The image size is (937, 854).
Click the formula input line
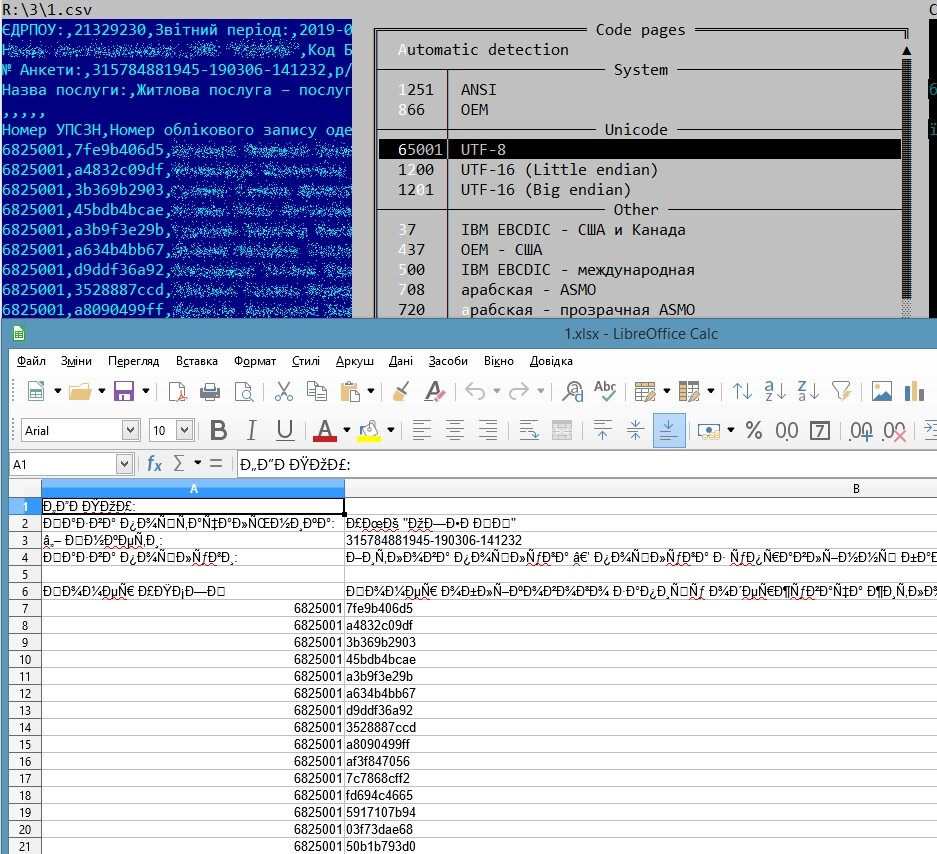point(580,464)
